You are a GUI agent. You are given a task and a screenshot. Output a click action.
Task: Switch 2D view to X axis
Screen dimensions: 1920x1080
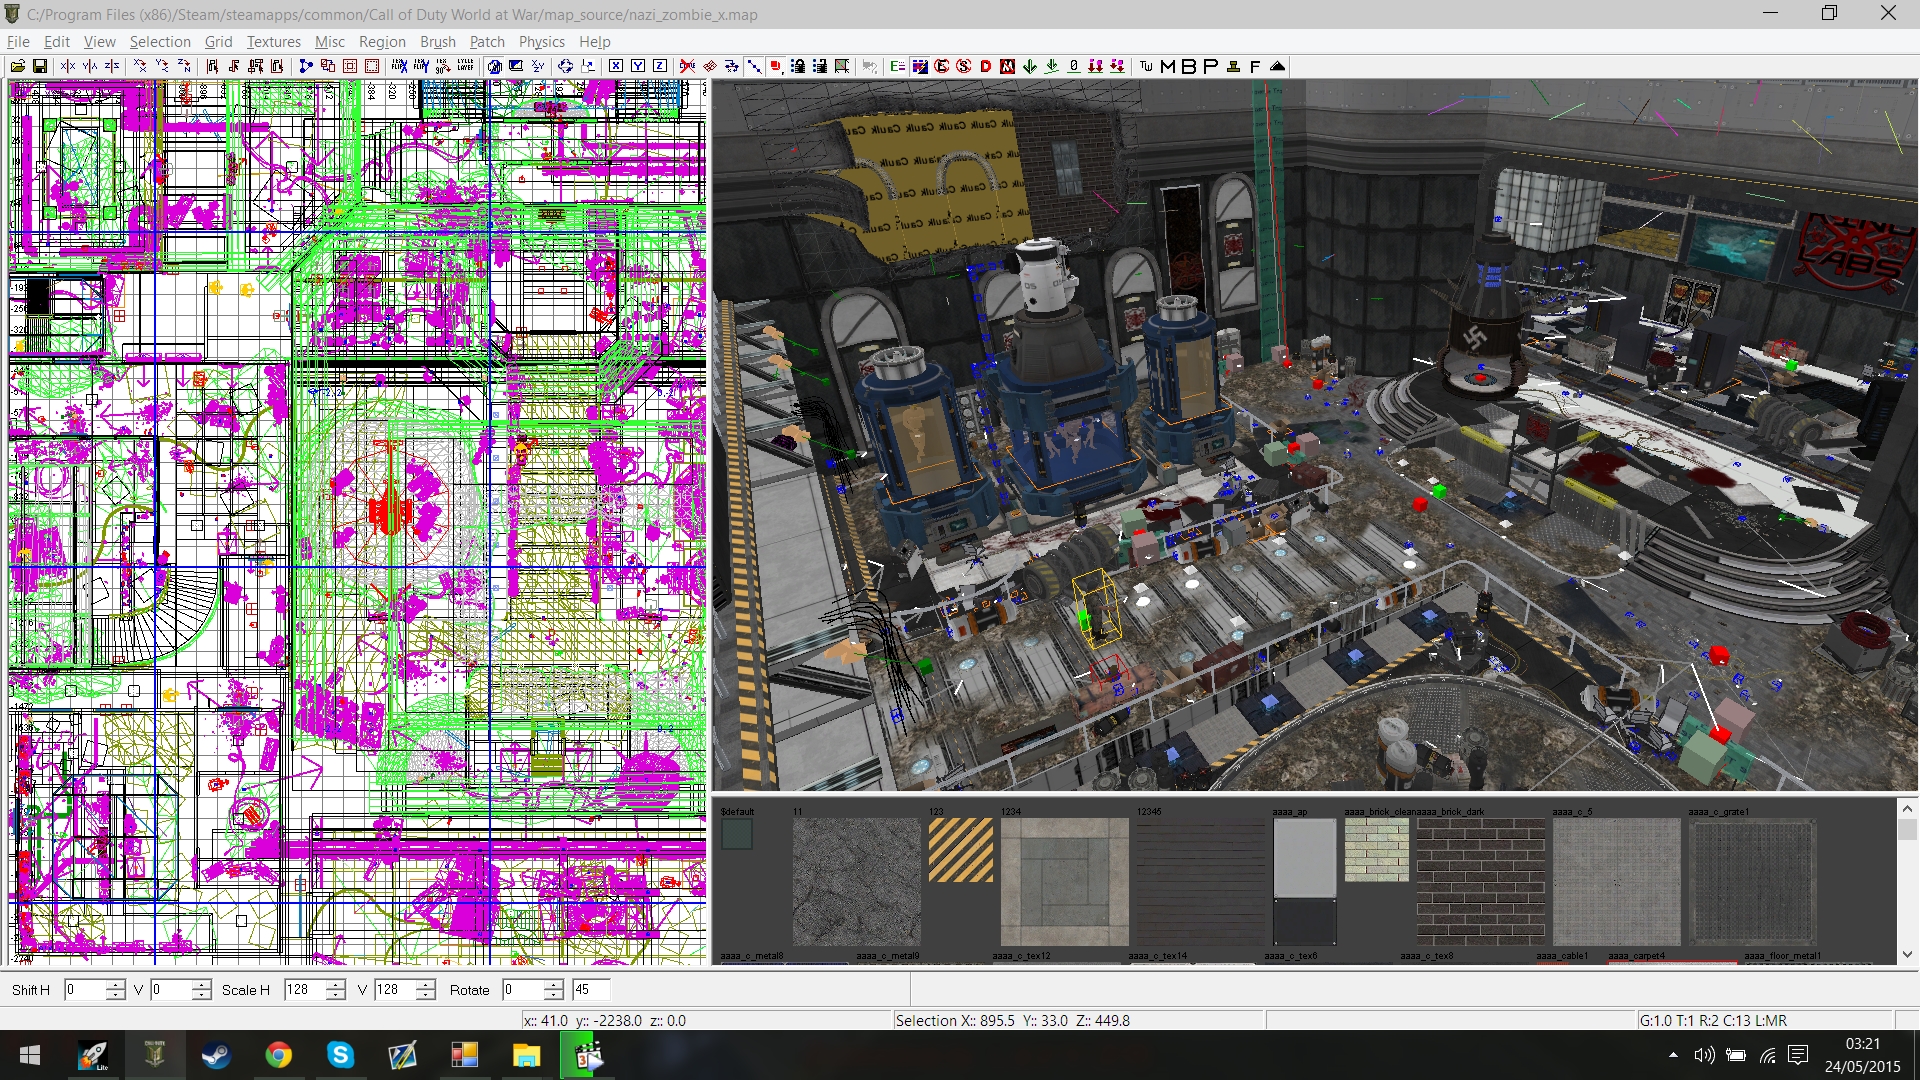tap(616, 66)
